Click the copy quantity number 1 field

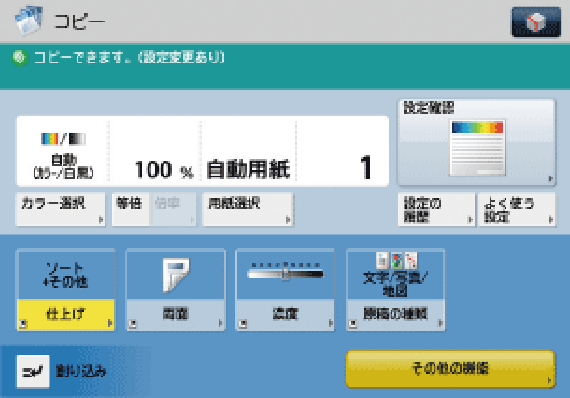[343, 151]
